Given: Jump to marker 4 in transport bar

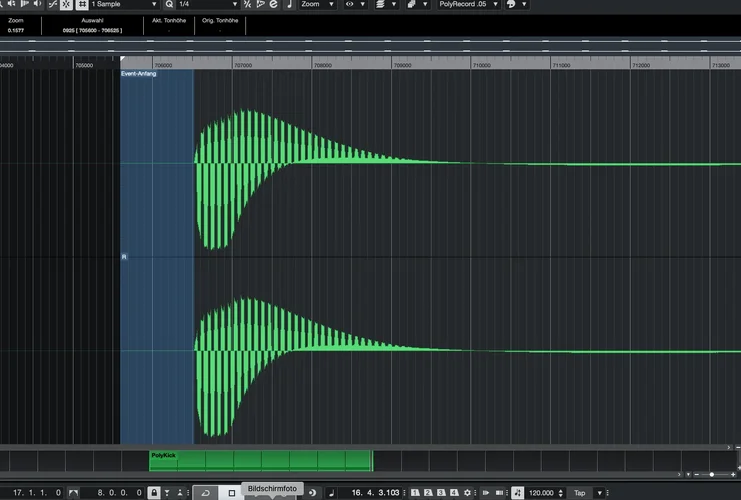Looking at the screenshot, I should point(454,493).
